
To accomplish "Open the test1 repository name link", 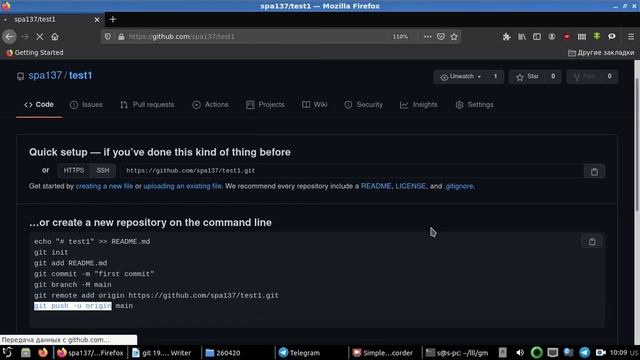I will [80, 76].
